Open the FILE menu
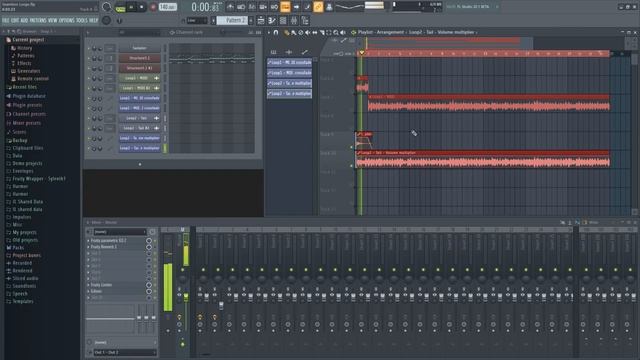Viewport: 640px width, 360px height. coord(6,20)
